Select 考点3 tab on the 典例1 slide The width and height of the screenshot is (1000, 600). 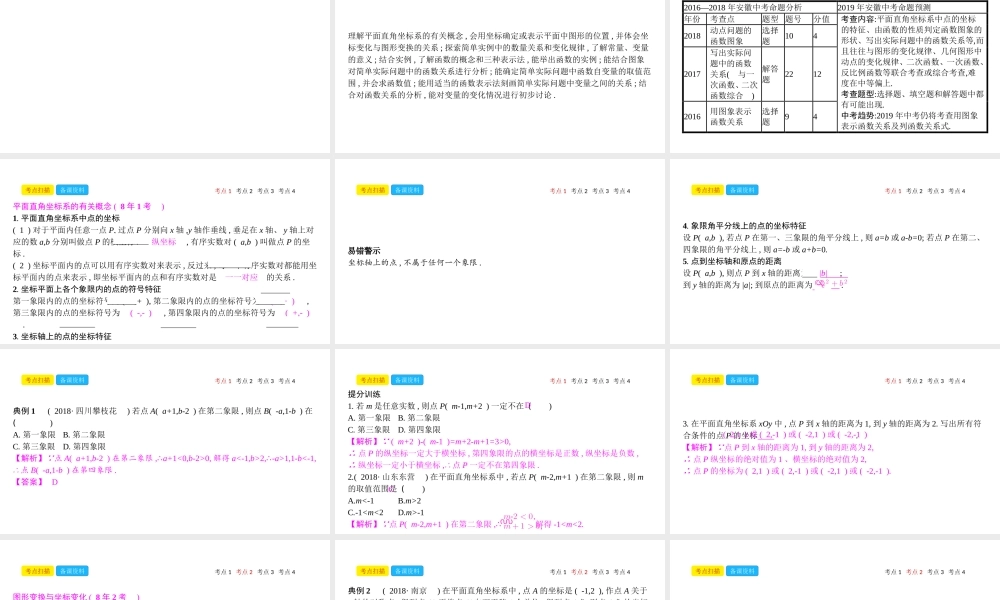tap(266, 381)
